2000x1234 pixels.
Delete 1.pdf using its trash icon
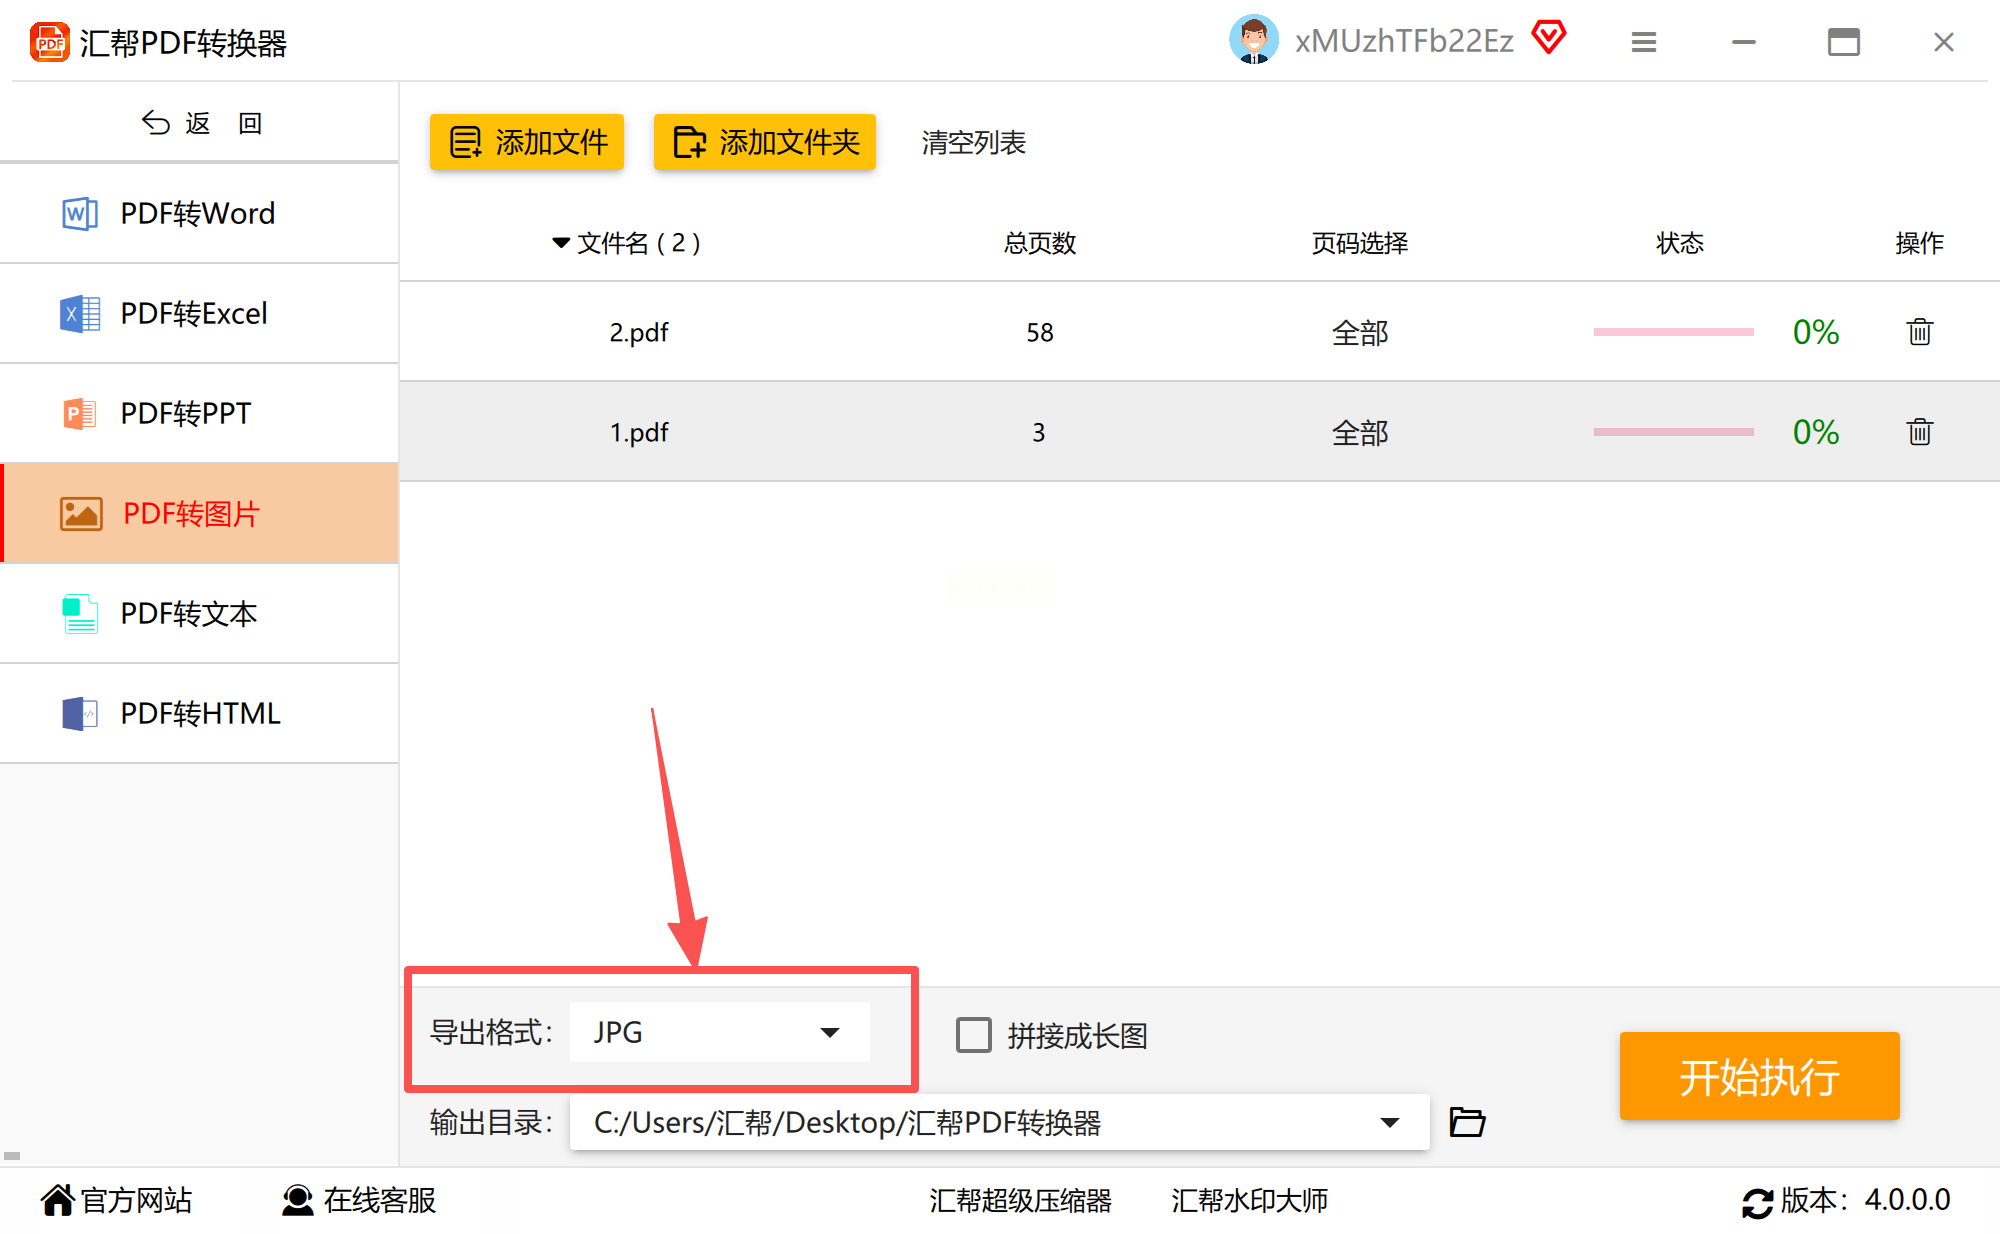click(x=1919, y=432)
